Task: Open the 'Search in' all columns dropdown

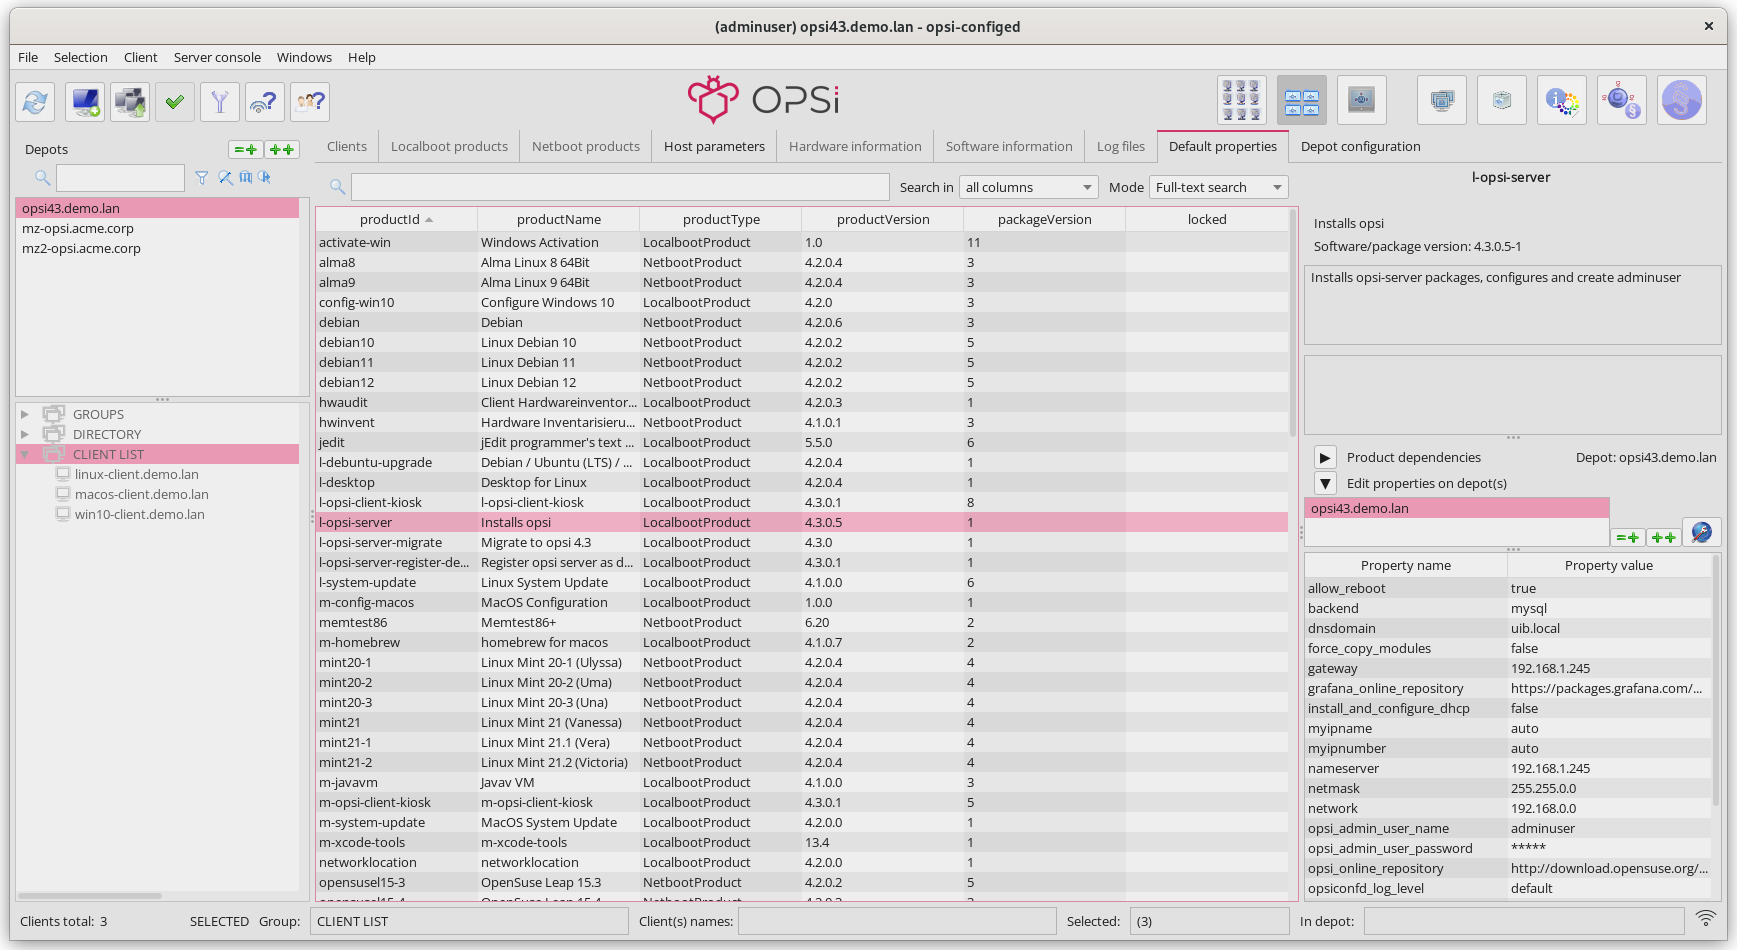Action: (x=1029, y=187)
